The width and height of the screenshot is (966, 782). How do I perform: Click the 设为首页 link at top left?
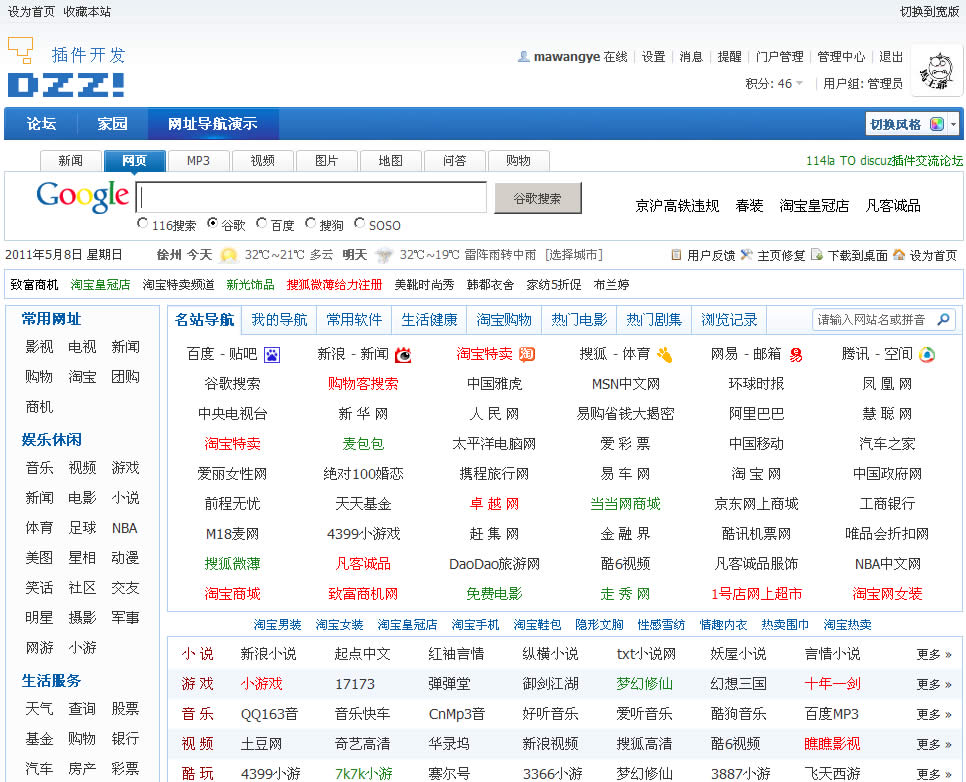click(x=31, y=12)
